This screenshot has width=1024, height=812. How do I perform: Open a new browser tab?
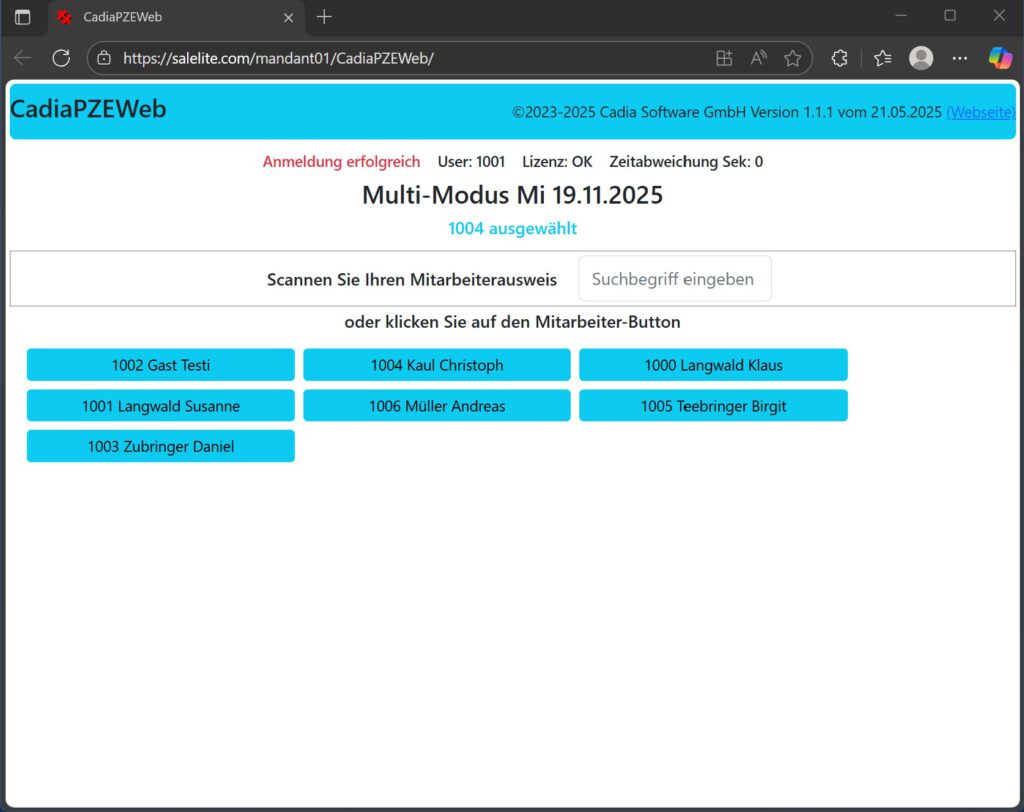click(324, 17)
